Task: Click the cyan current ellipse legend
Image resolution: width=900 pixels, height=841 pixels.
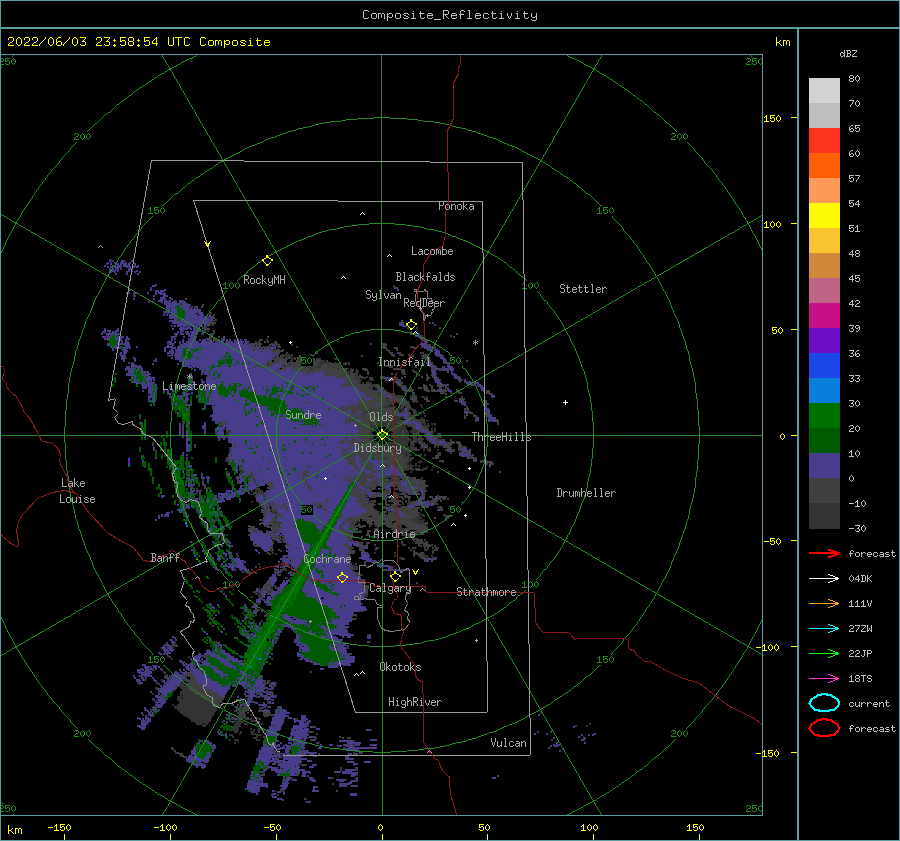Action: coord(825,703)
